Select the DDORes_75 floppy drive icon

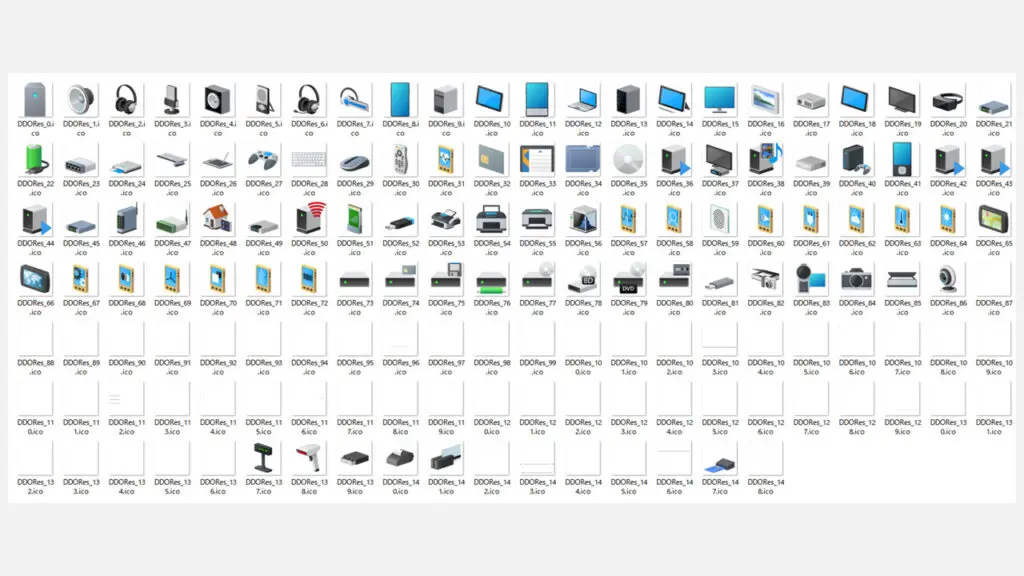point(446,278)
